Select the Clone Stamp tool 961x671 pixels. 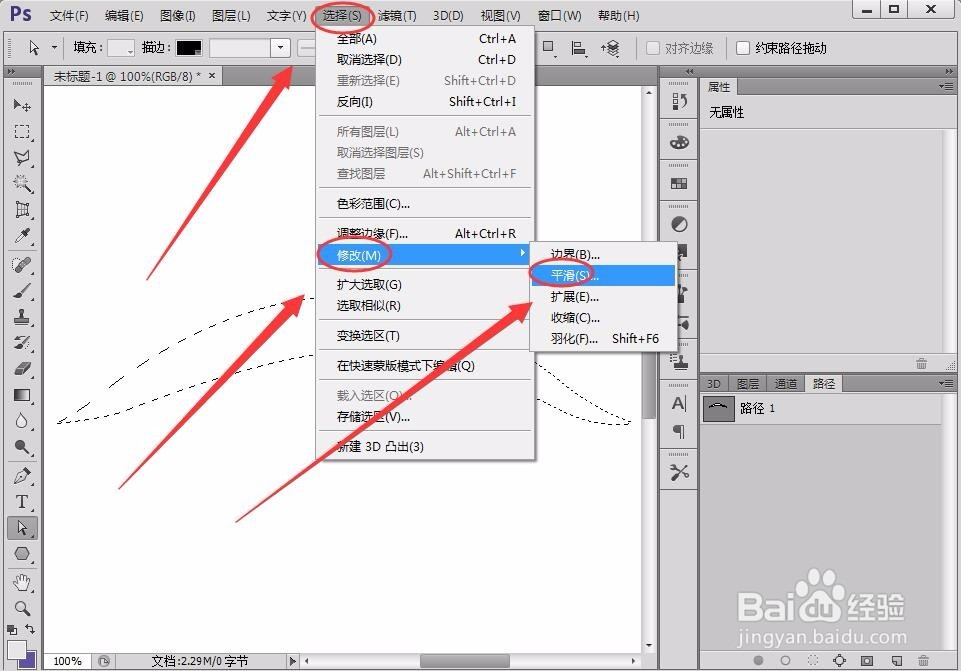pos(22,312)
